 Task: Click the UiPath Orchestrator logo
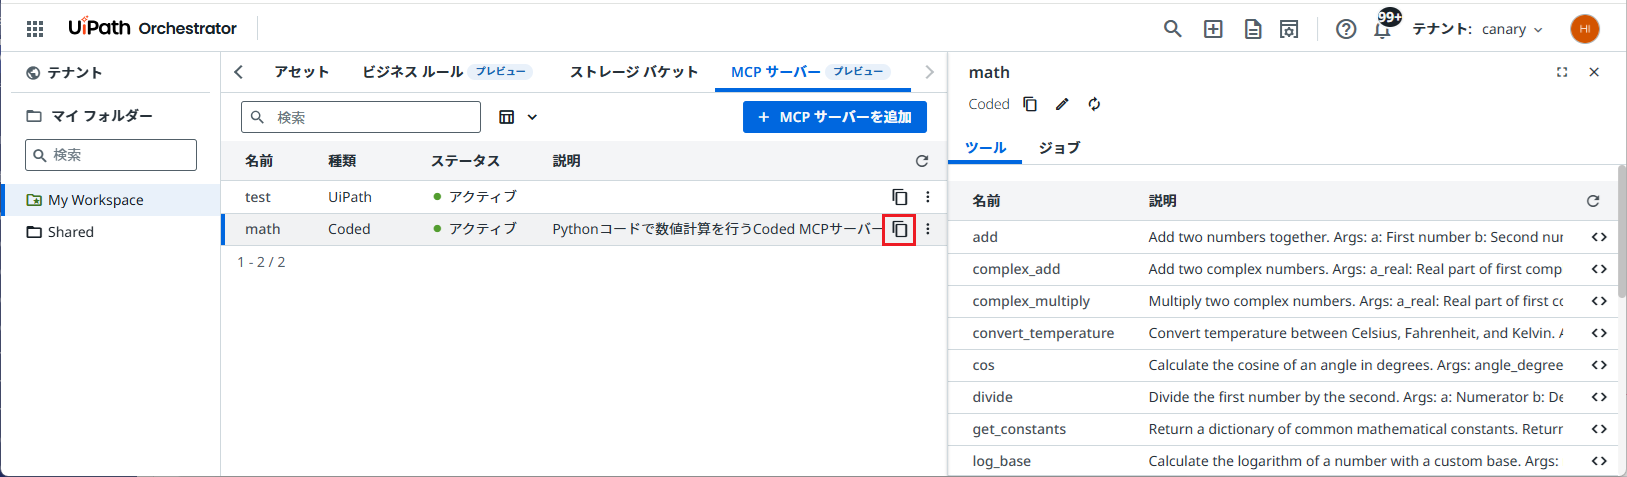152,28
